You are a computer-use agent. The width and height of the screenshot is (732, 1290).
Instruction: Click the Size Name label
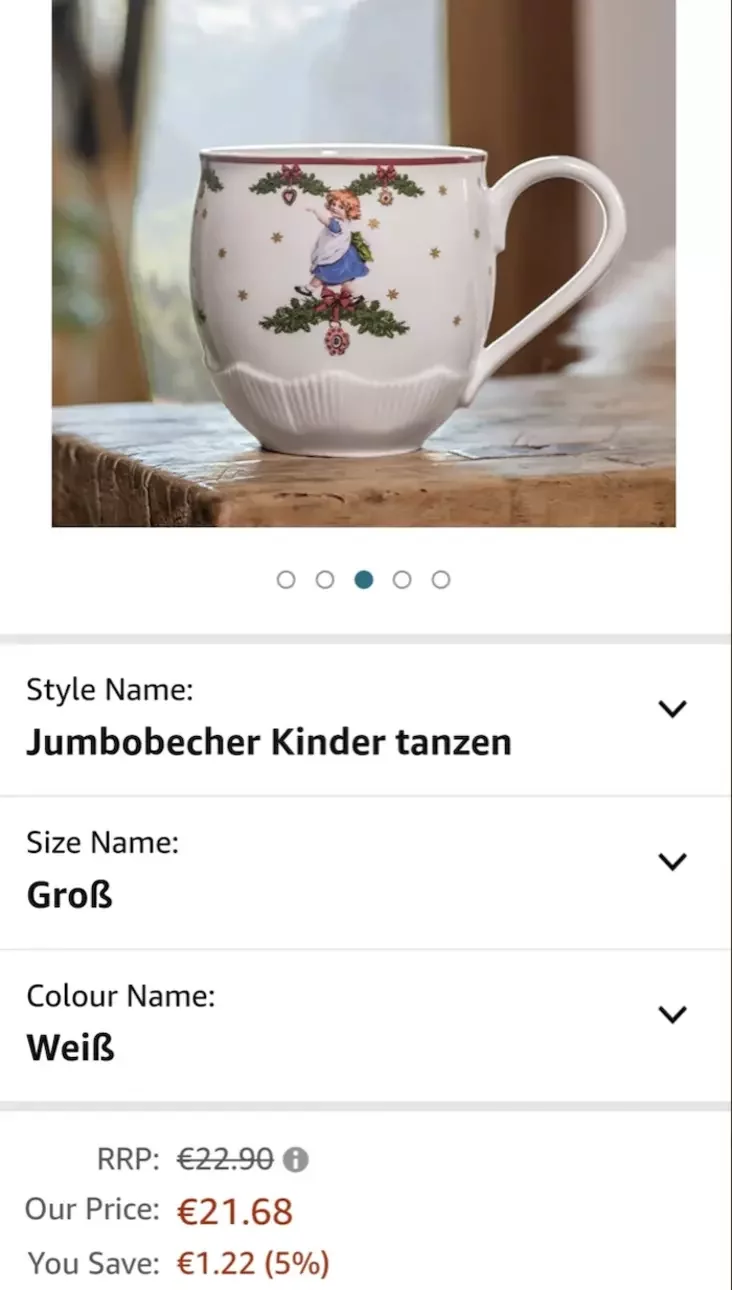coord(102,843)
